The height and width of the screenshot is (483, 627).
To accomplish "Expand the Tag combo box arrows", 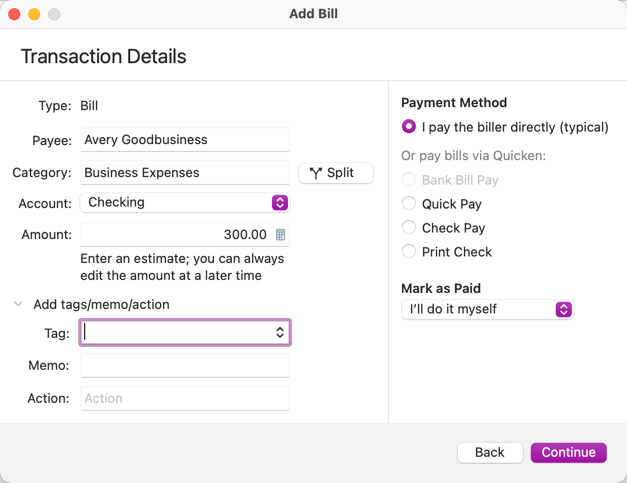I will (x=280, y=332).
